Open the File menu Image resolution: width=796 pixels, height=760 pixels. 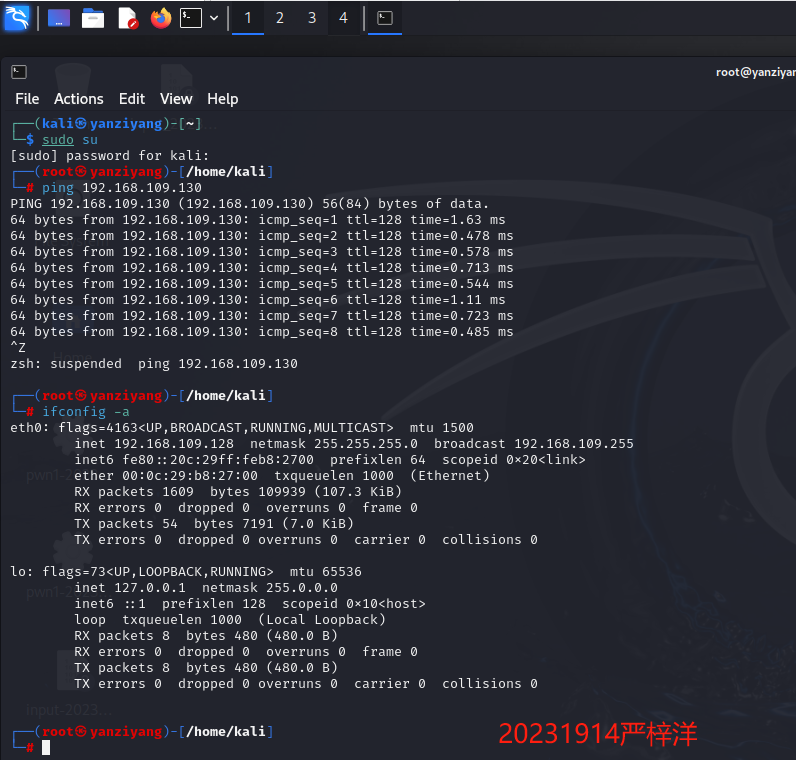(27, 99)
